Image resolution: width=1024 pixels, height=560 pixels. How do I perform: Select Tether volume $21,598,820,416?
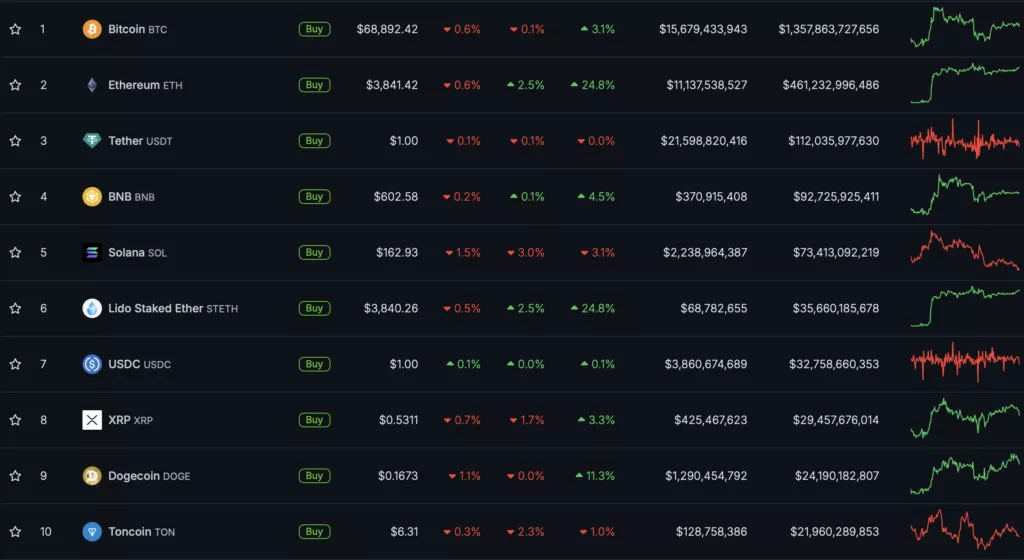(x=704, y=140)
